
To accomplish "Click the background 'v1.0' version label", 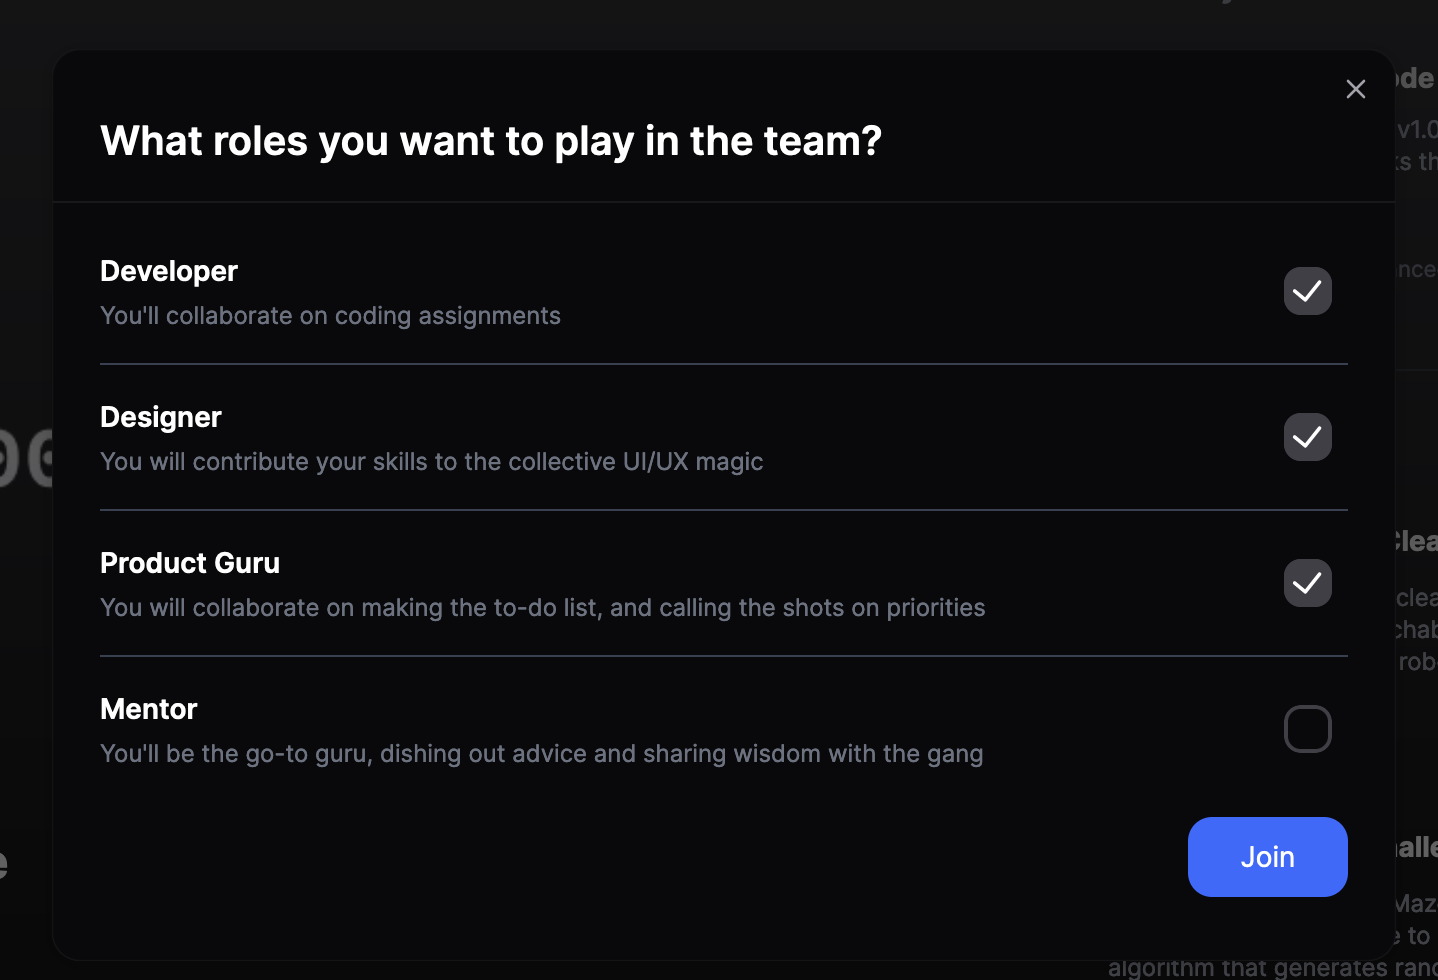I will pos(1417,130).
